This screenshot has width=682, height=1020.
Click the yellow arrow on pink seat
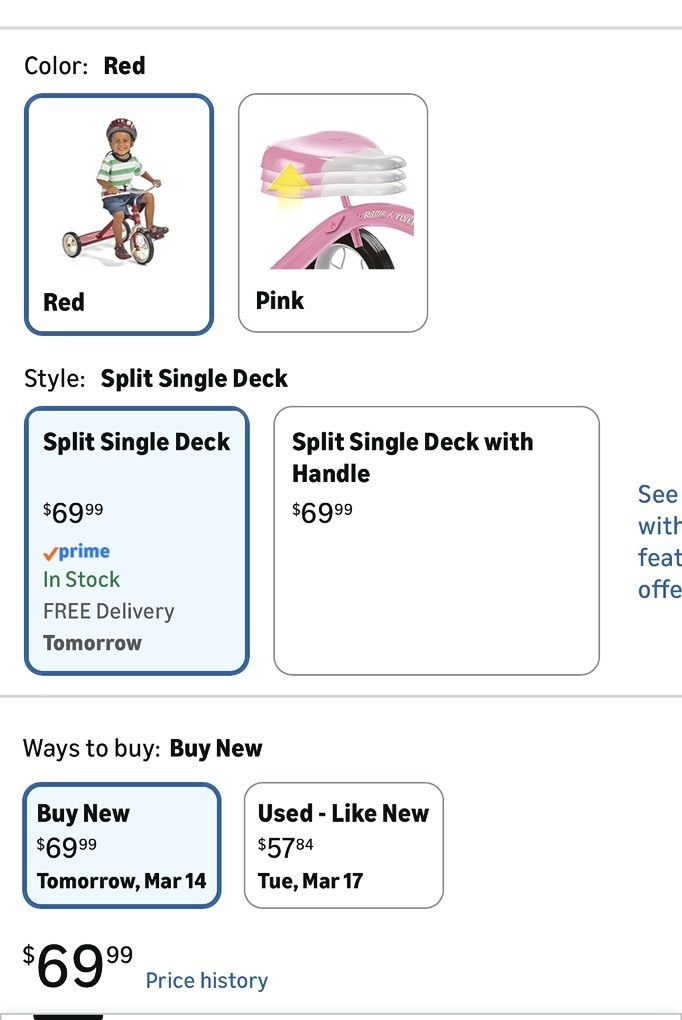point(290,185)
